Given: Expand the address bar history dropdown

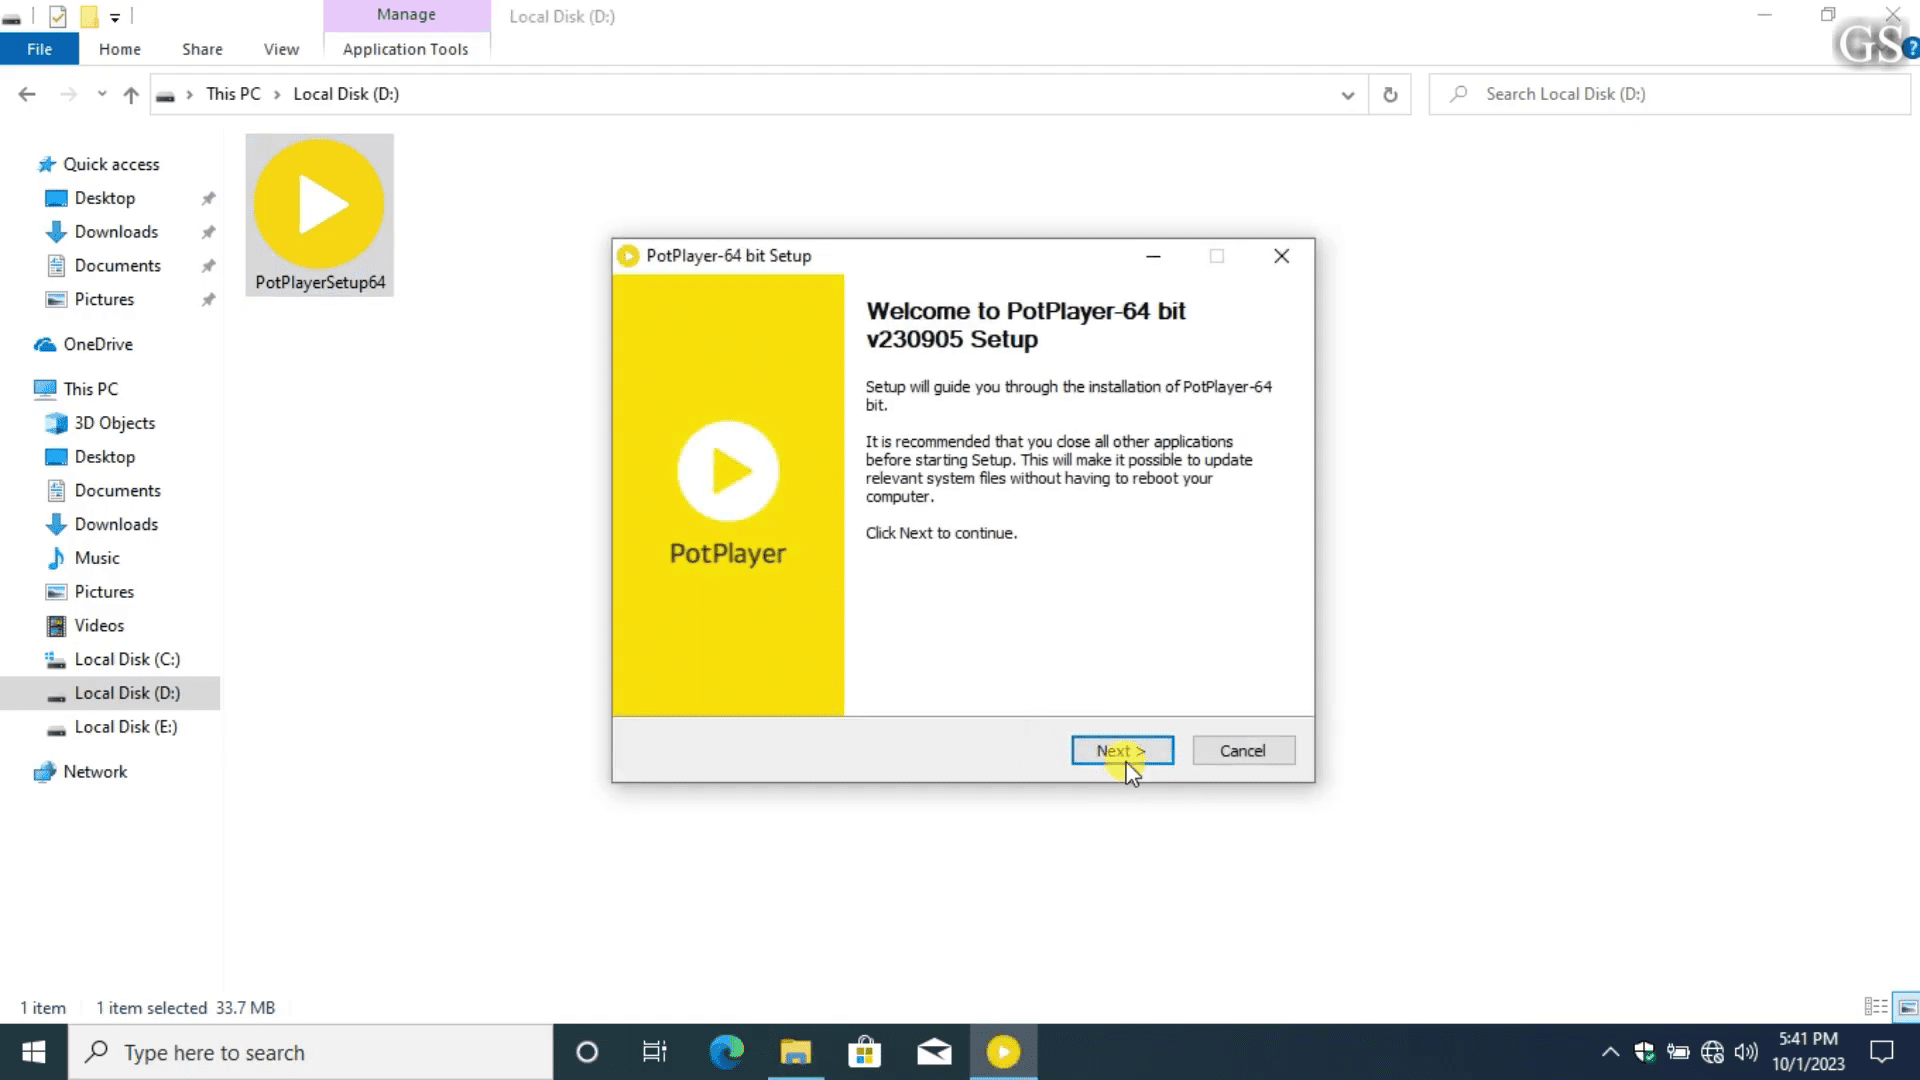Looking at the screenshot, I should point(1347,95).
